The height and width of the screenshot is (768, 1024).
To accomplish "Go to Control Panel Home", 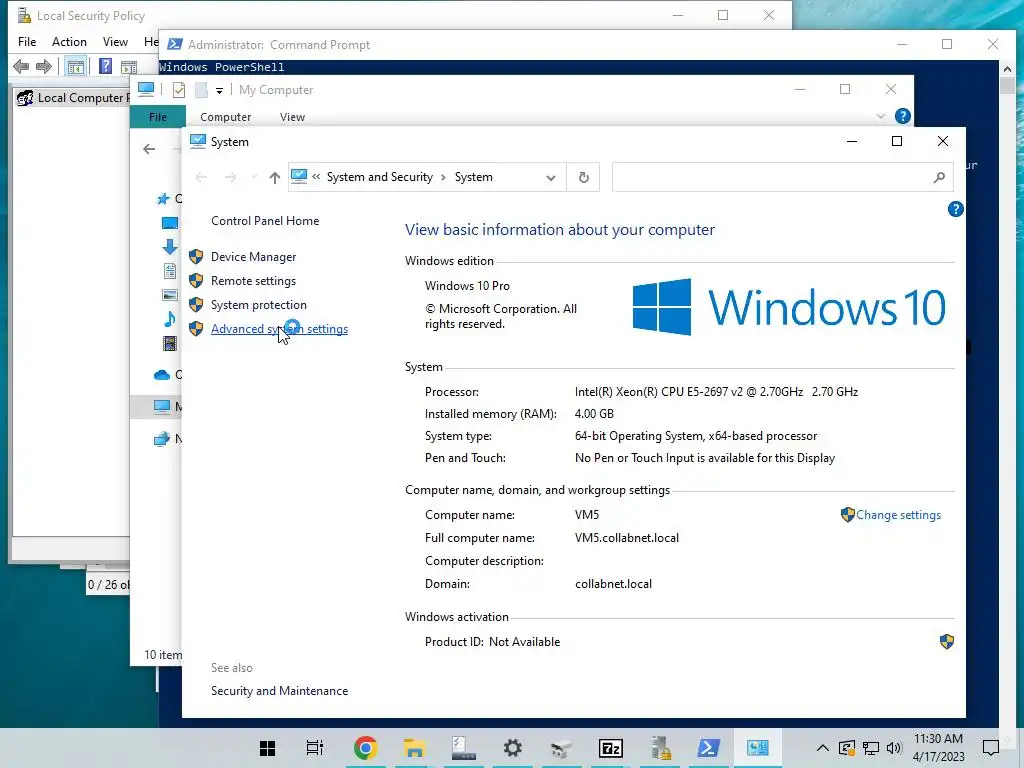I will (x=264, y=221).
